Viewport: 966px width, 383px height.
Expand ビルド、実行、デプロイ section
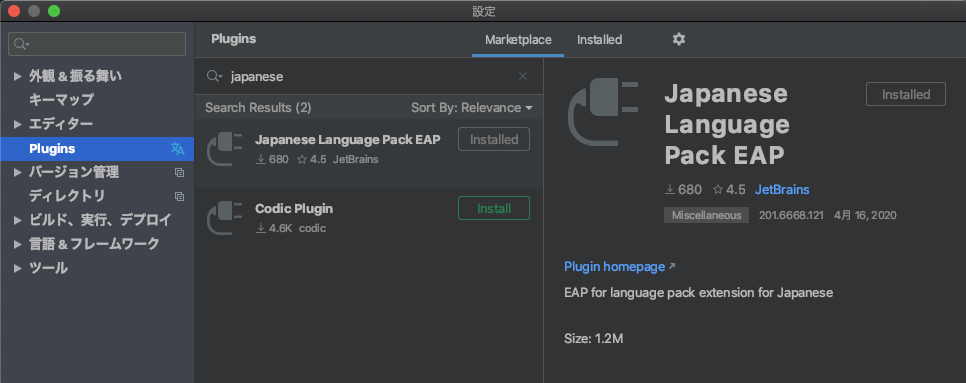click(17, 220)
